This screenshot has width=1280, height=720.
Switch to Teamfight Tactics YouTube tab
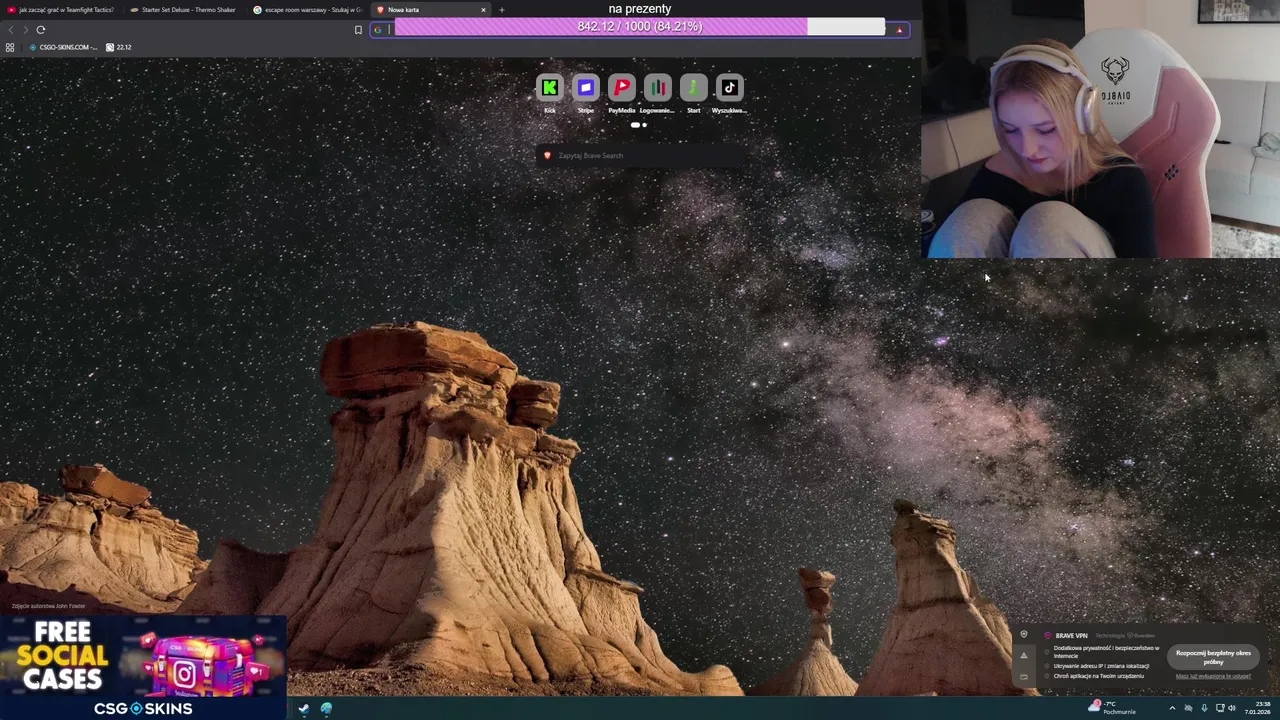61,10
